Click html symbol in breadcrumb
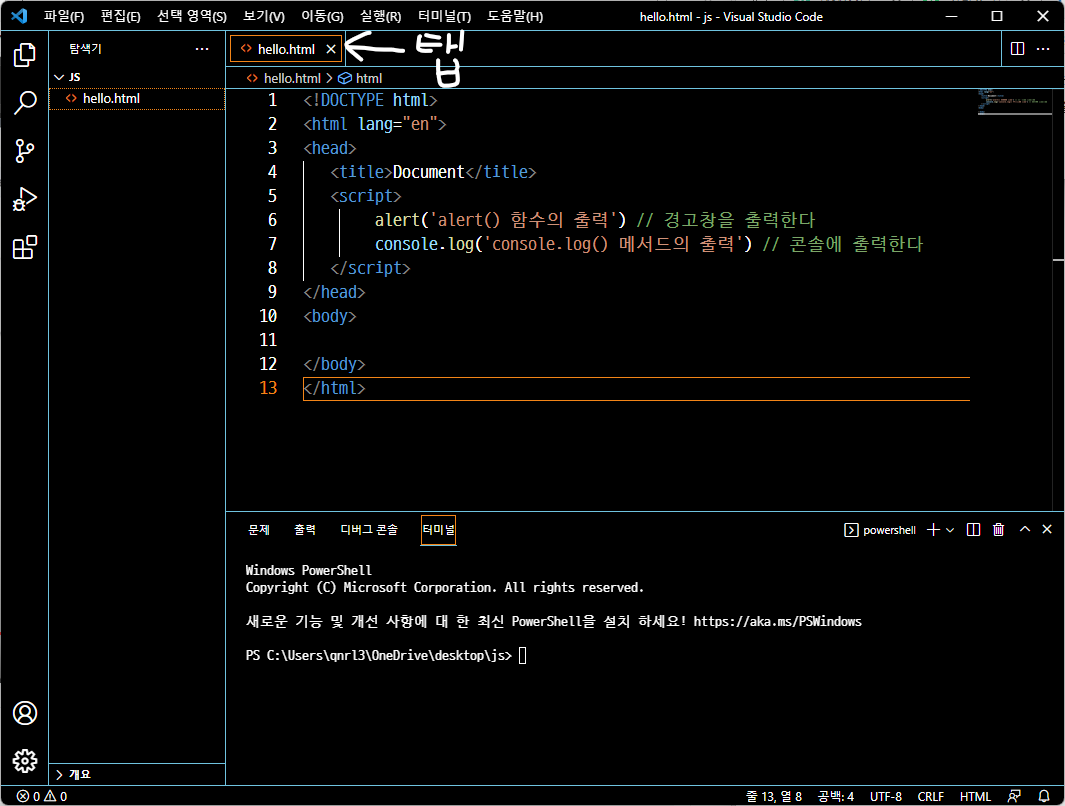The image size is (1065, 806). 361,78
